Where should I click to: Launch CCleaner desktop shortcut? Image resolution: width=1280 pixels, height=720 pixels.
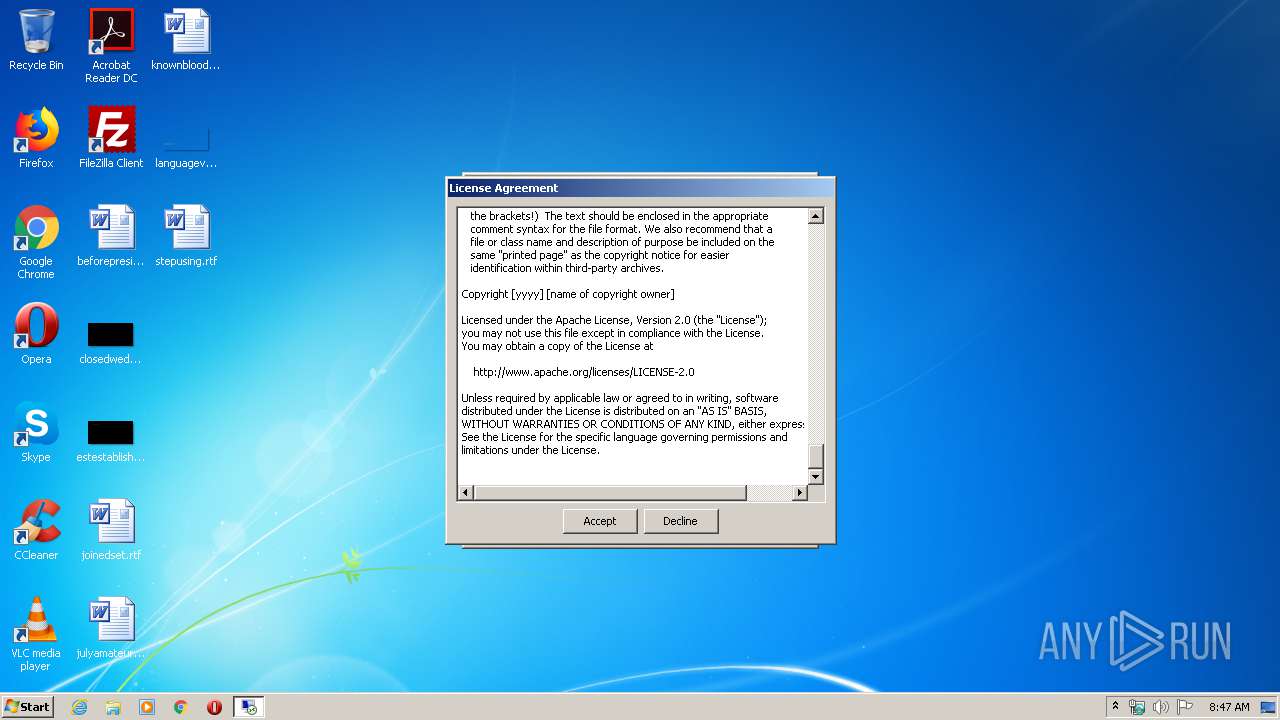click(x=36, y=531)
